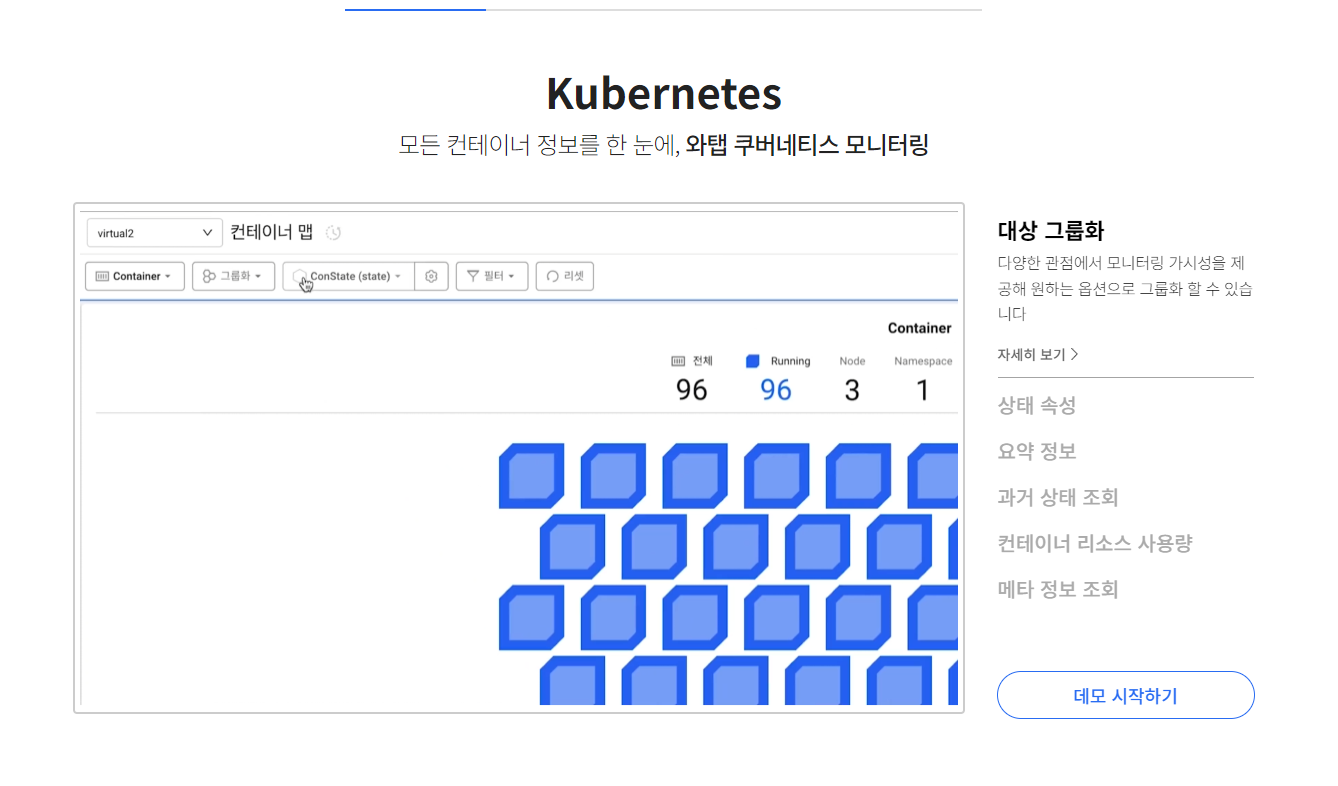Click the Kubernetes heading
This screenshot has height=786, width=1338.
664,94
